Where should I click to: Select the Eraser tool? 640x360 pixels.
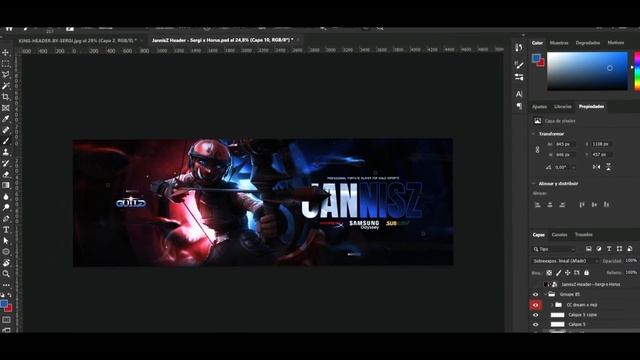(x=6, y=174)
